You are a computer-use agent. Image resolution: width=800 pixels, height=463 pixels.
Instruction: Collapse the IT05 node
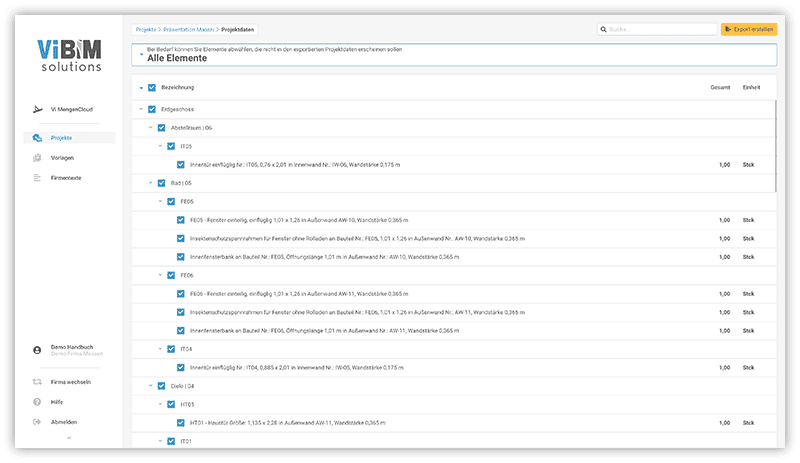(x=160, y=146)
